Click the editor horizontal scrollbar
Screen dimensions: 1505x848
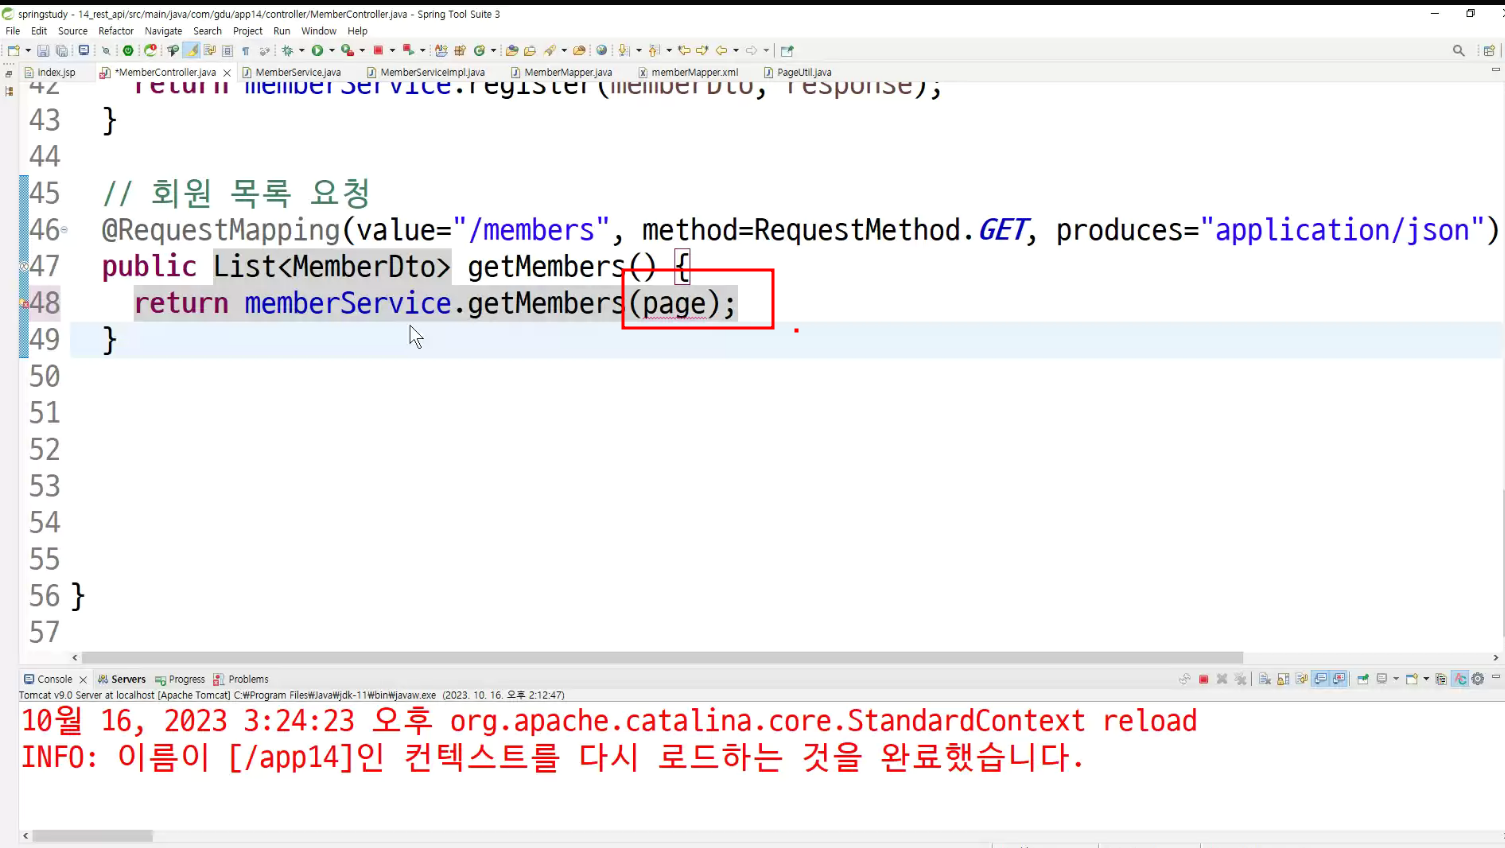[662, 658]
